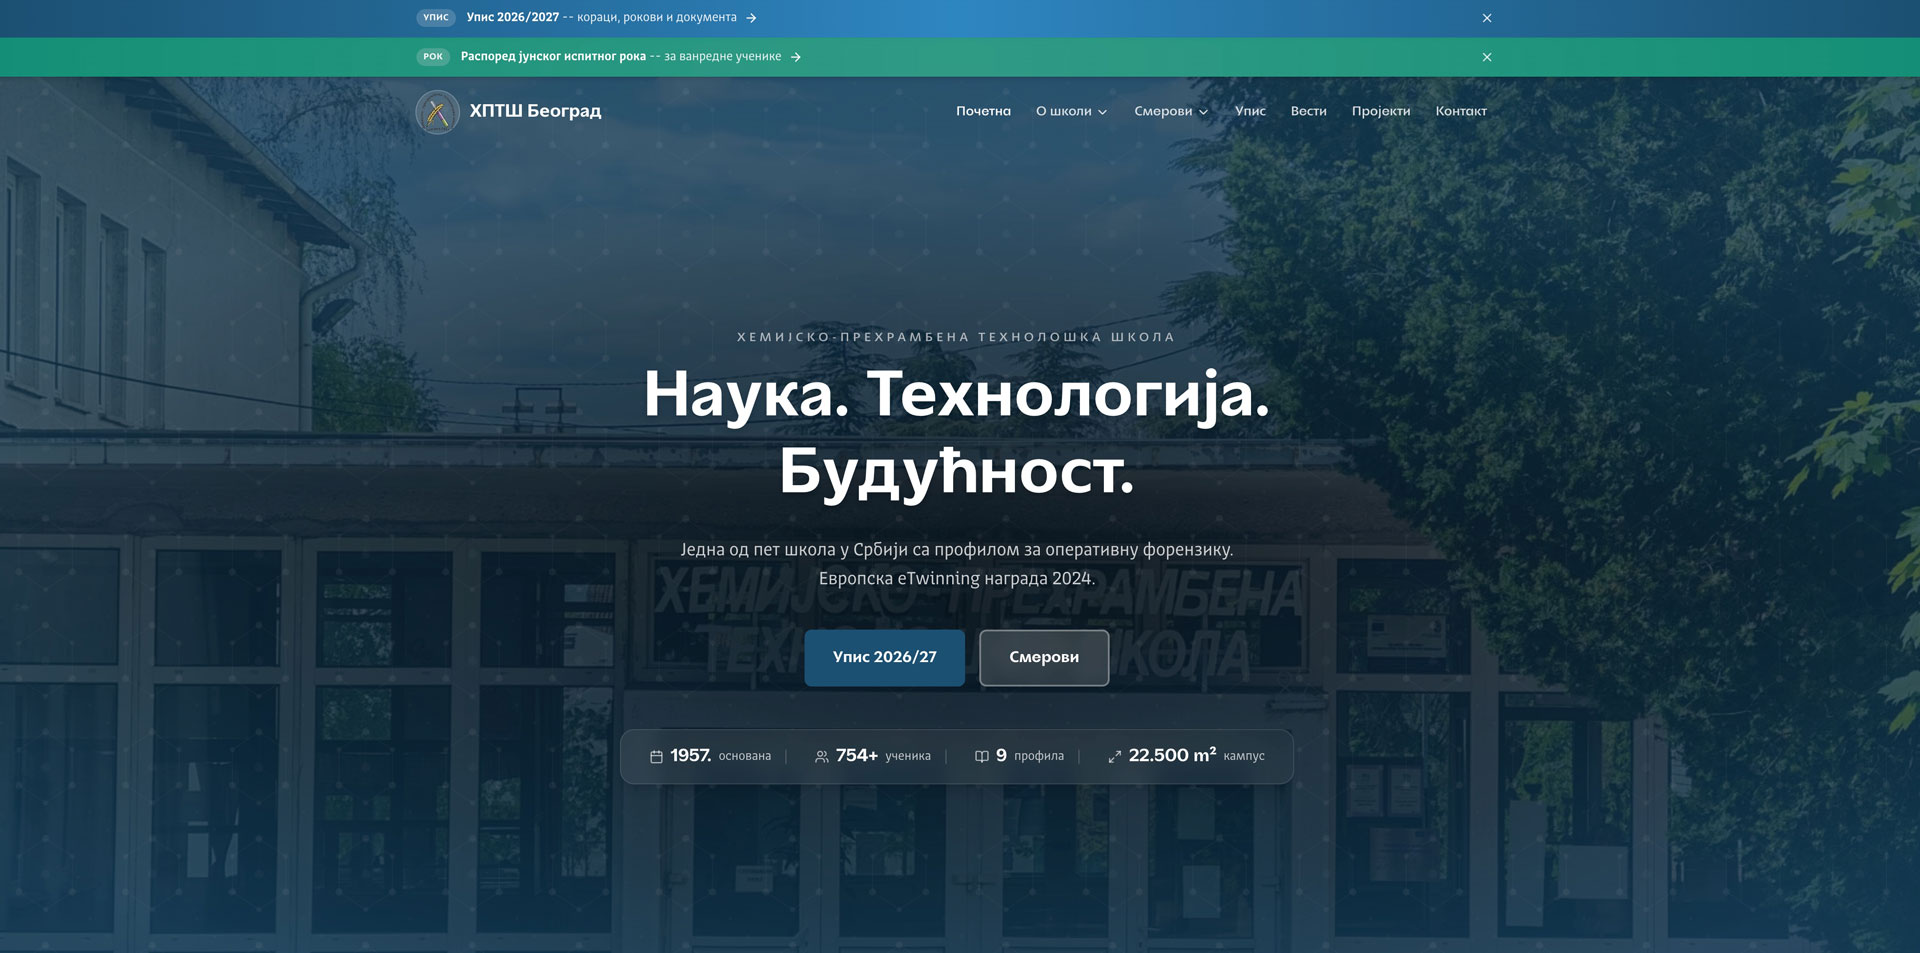This screenshot has width=1920, height=953.
Task: Click the ХЕМИЈСКО-ПРЕХРАМБЕНА ТЕХНОЛОШКА ШКОЛА subtitle
Action: (x=956, y=337)
